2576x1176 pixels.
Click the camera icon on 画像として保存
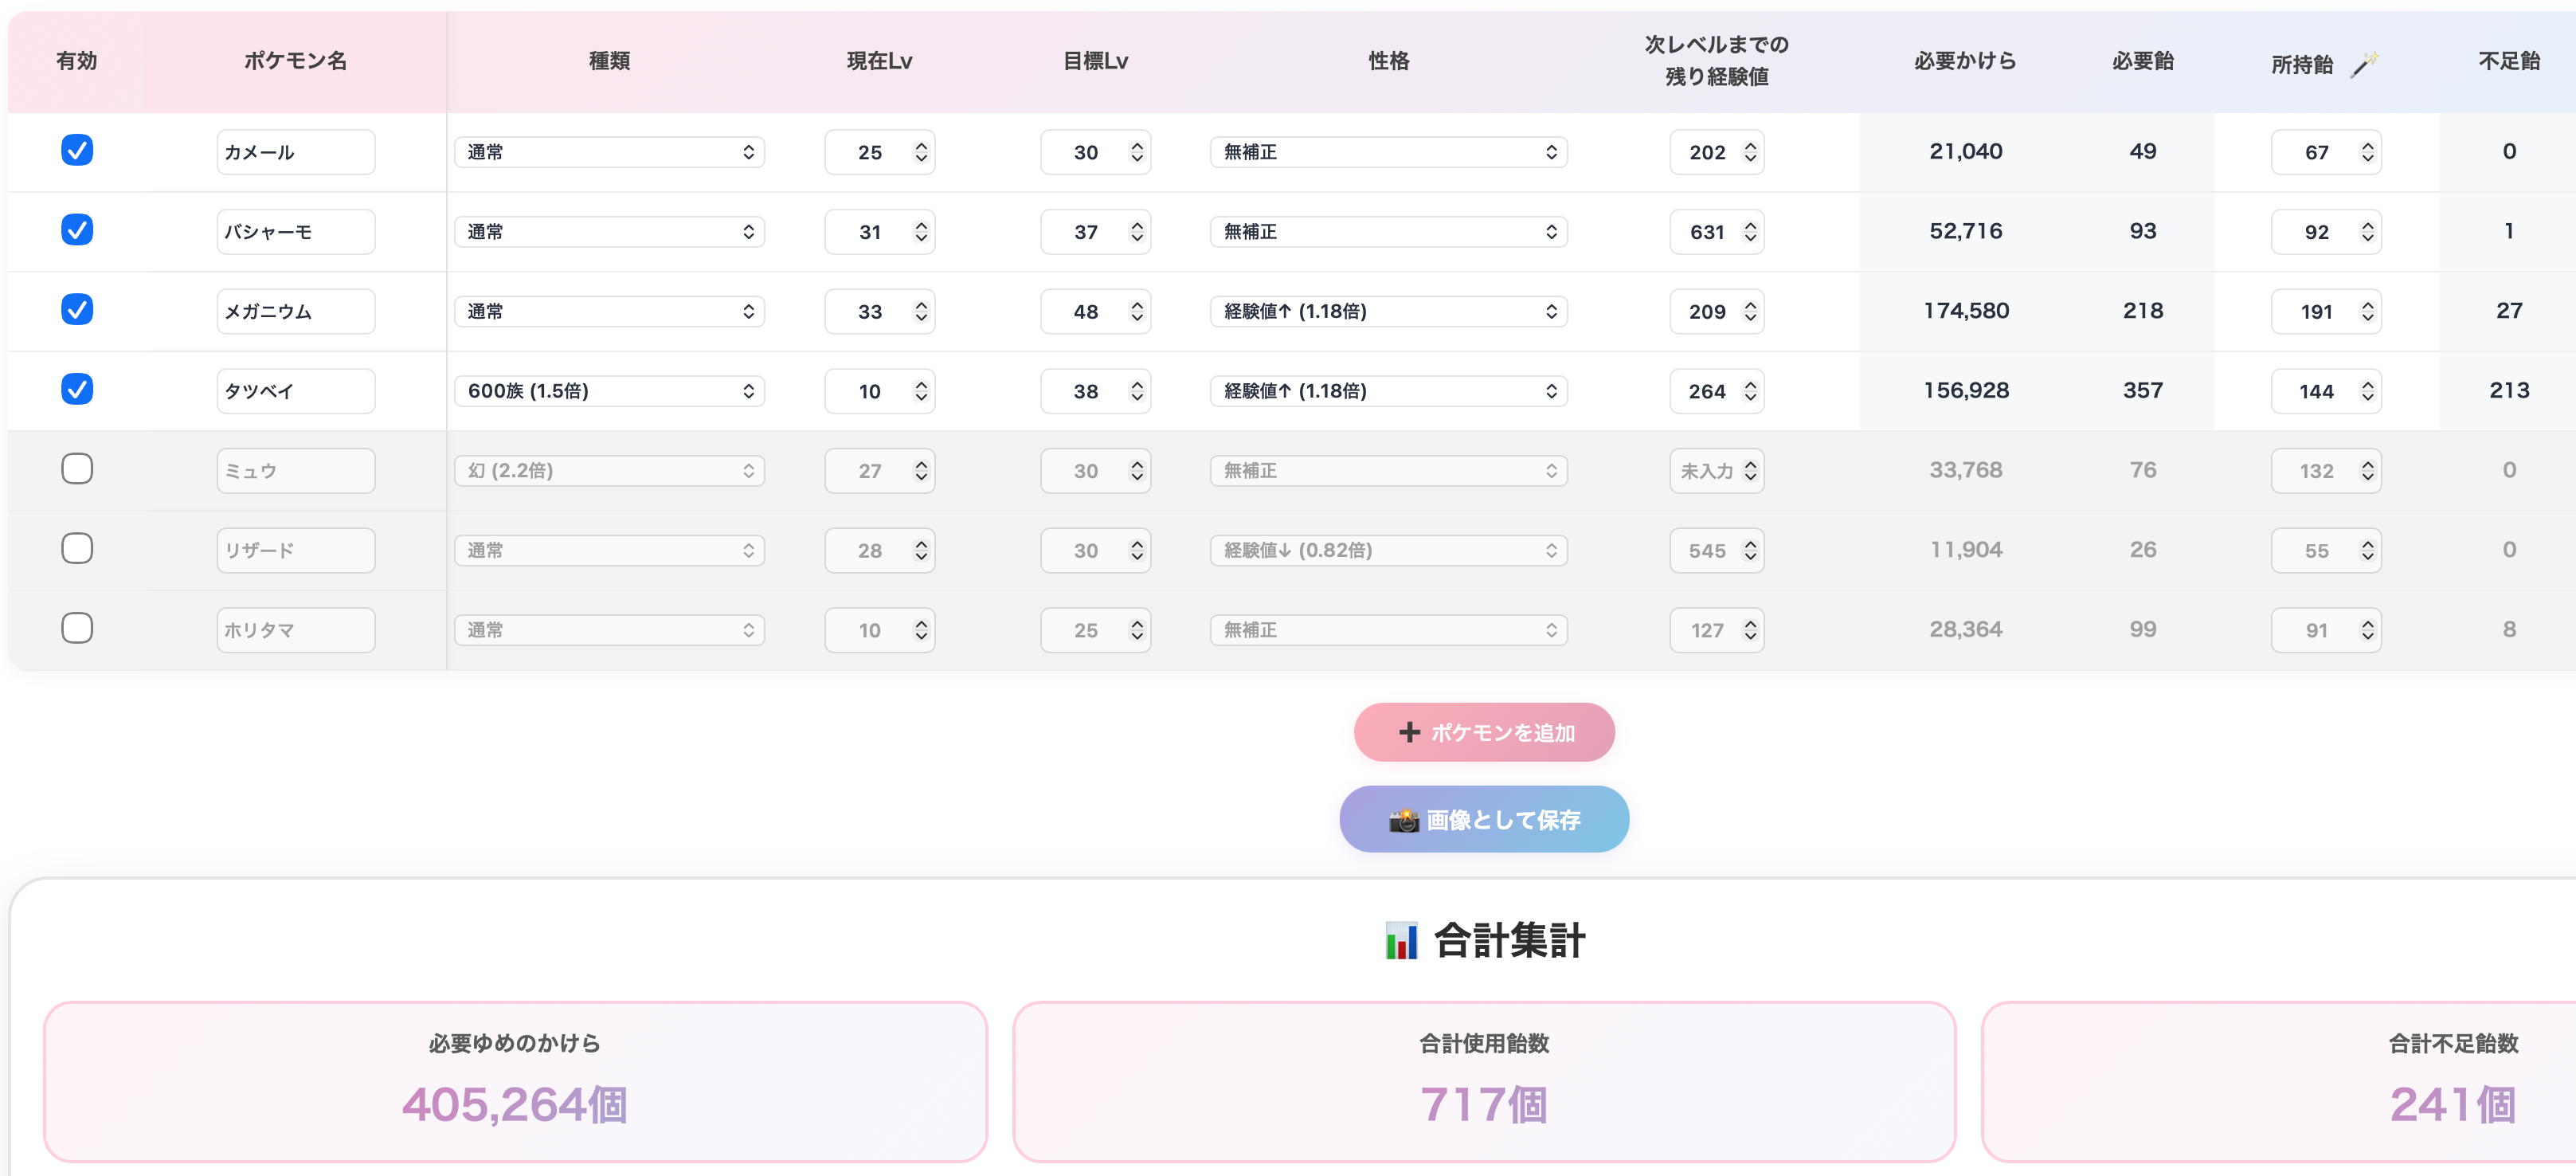click(x=1404, y=820)
